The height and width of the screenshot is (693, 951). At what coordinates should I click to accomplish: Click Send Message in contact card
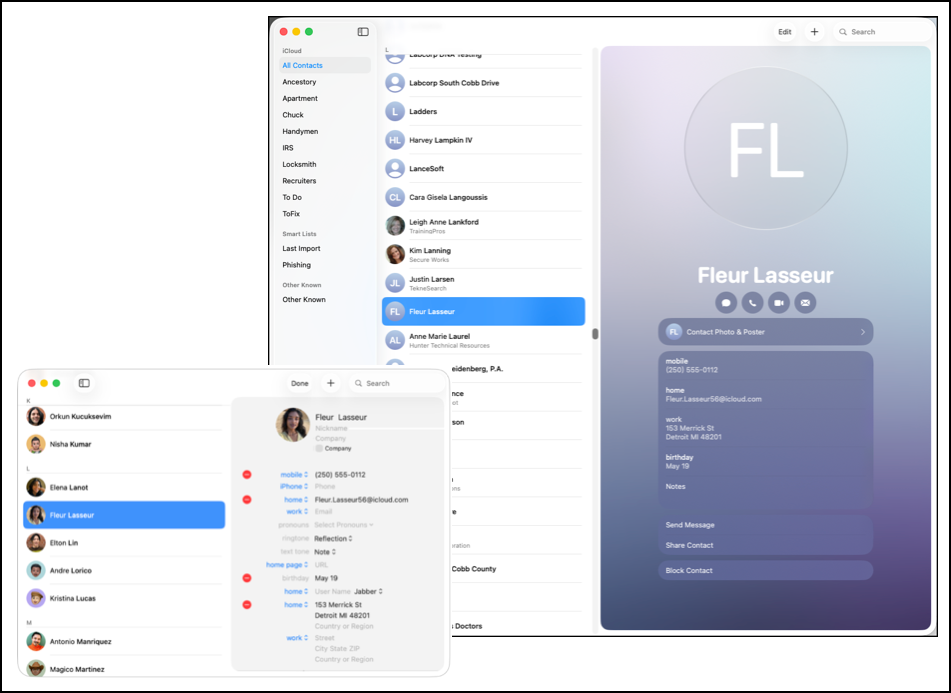(690, 525)
